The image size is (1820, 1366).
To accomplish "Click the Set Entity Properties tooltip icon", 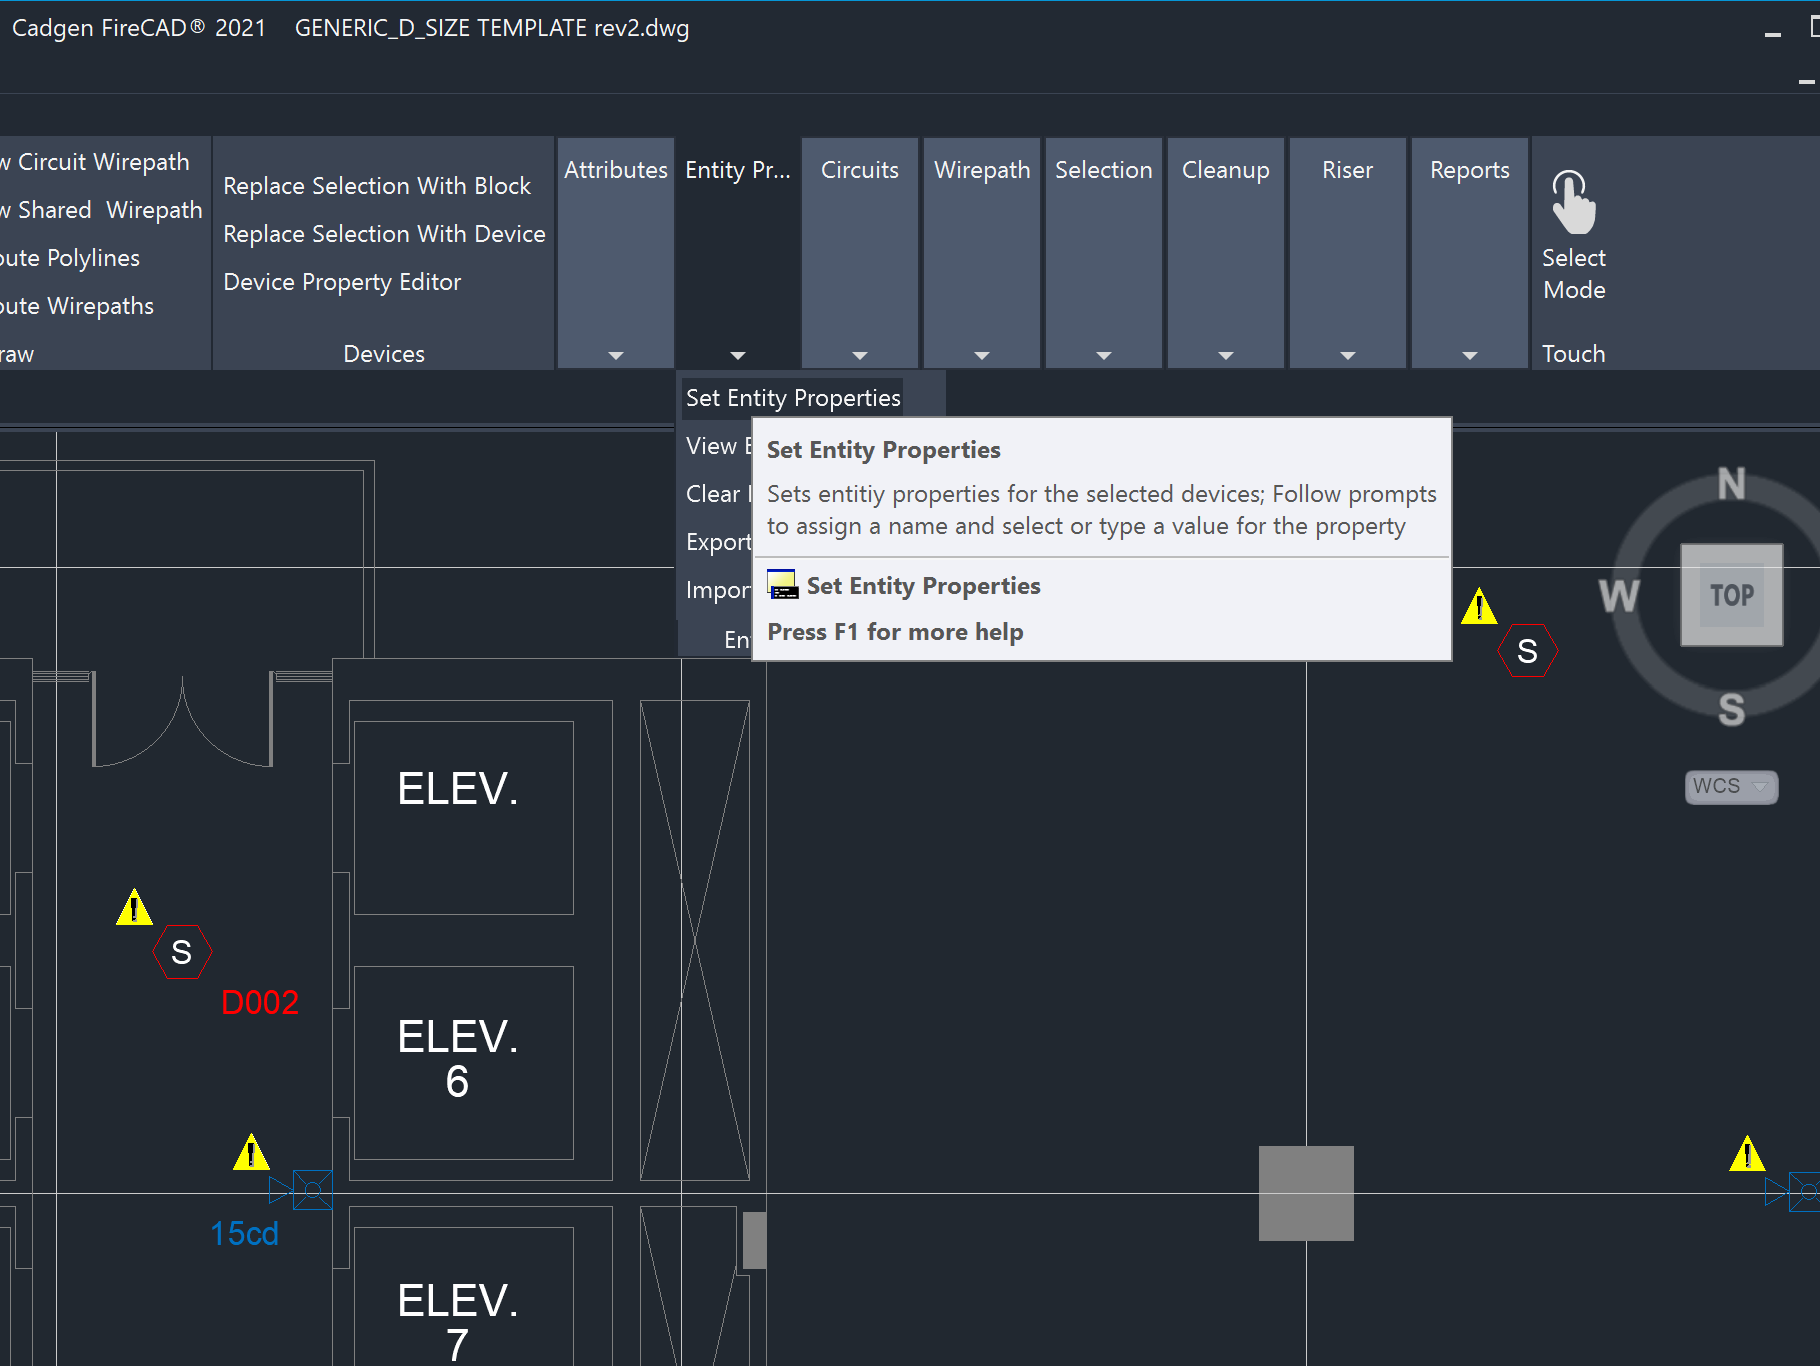I will pos(782,584).
